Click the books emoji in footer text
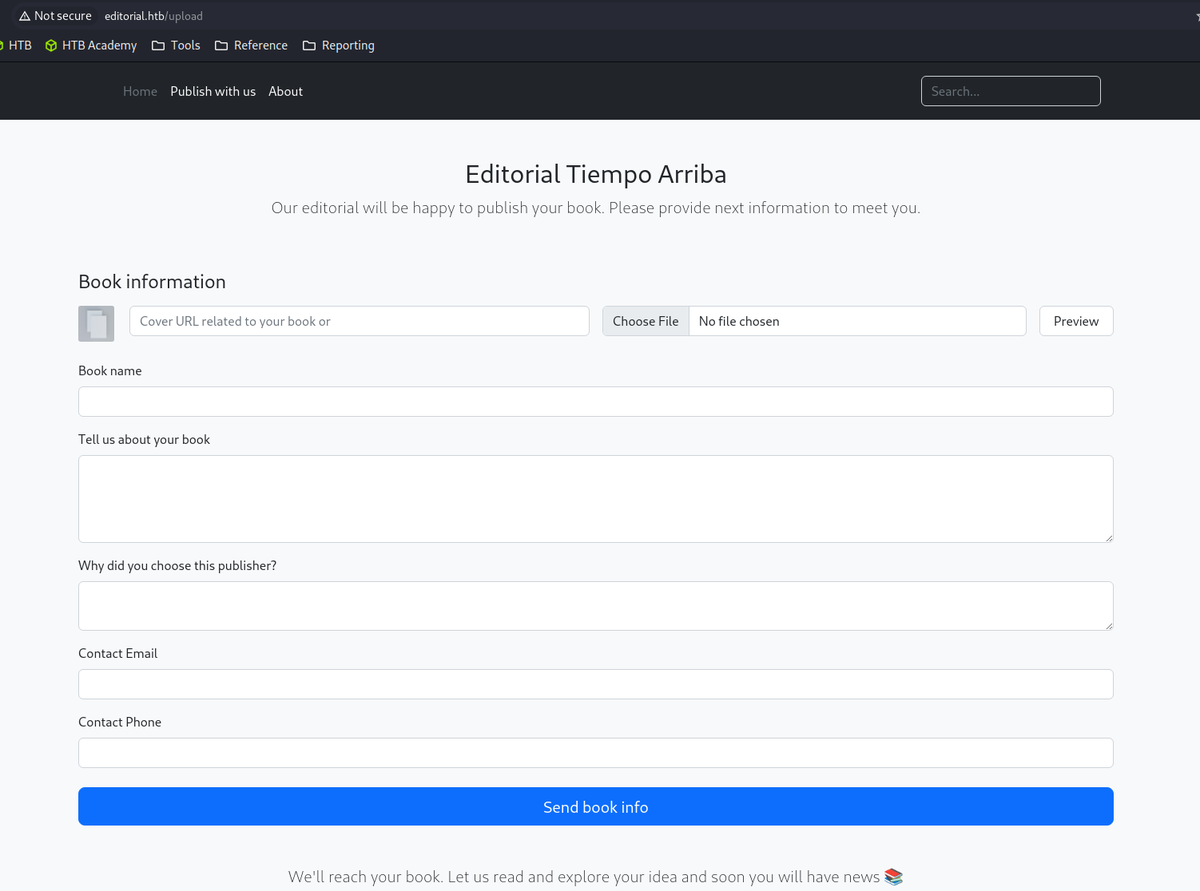Screen dimensions: 1200x891 pos(894,877)
